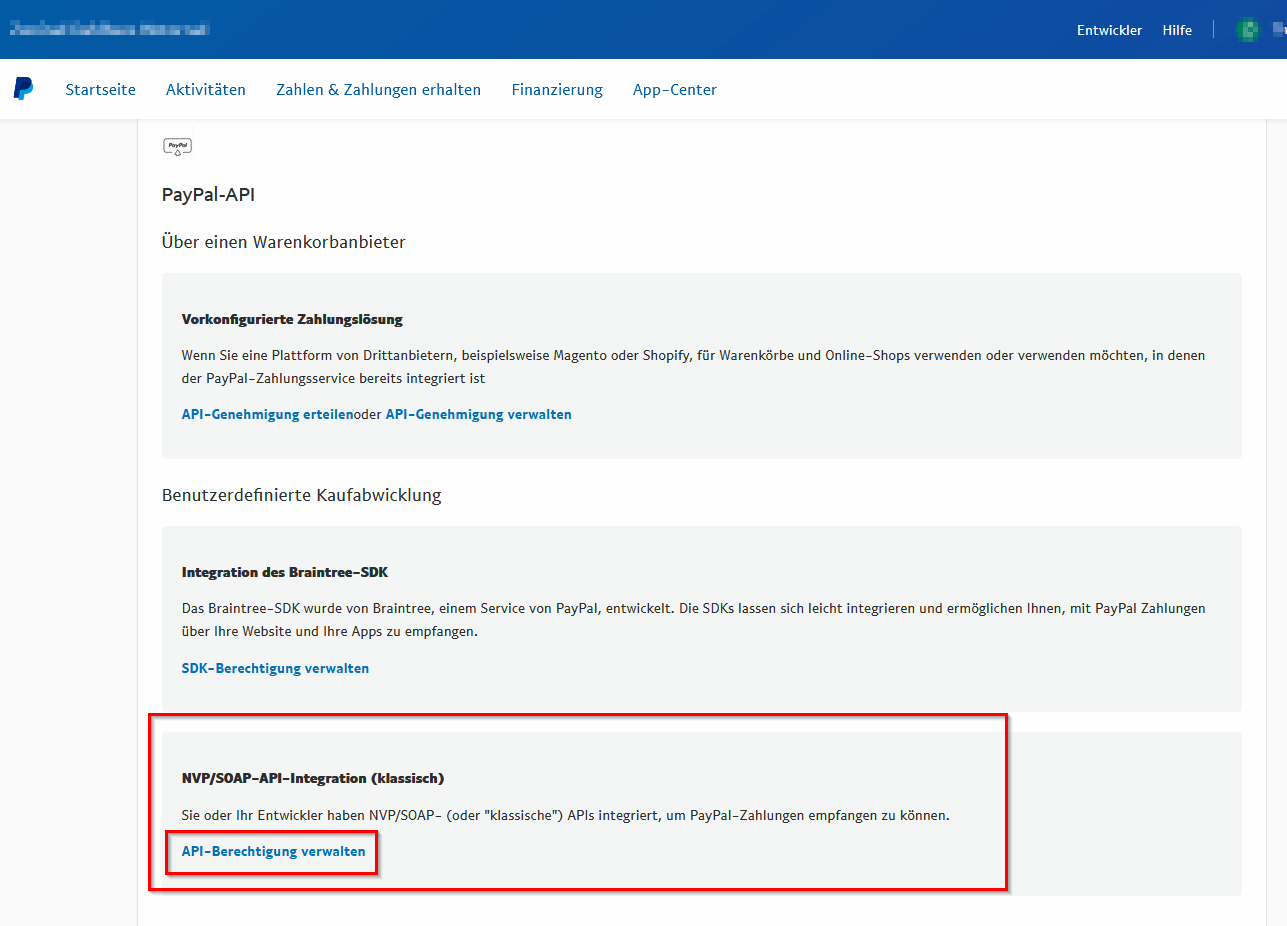Click the small PayPal icon above PayPal-API heading
The height and width of the screenshot is (926, 1287).
(x=177, y=147)
